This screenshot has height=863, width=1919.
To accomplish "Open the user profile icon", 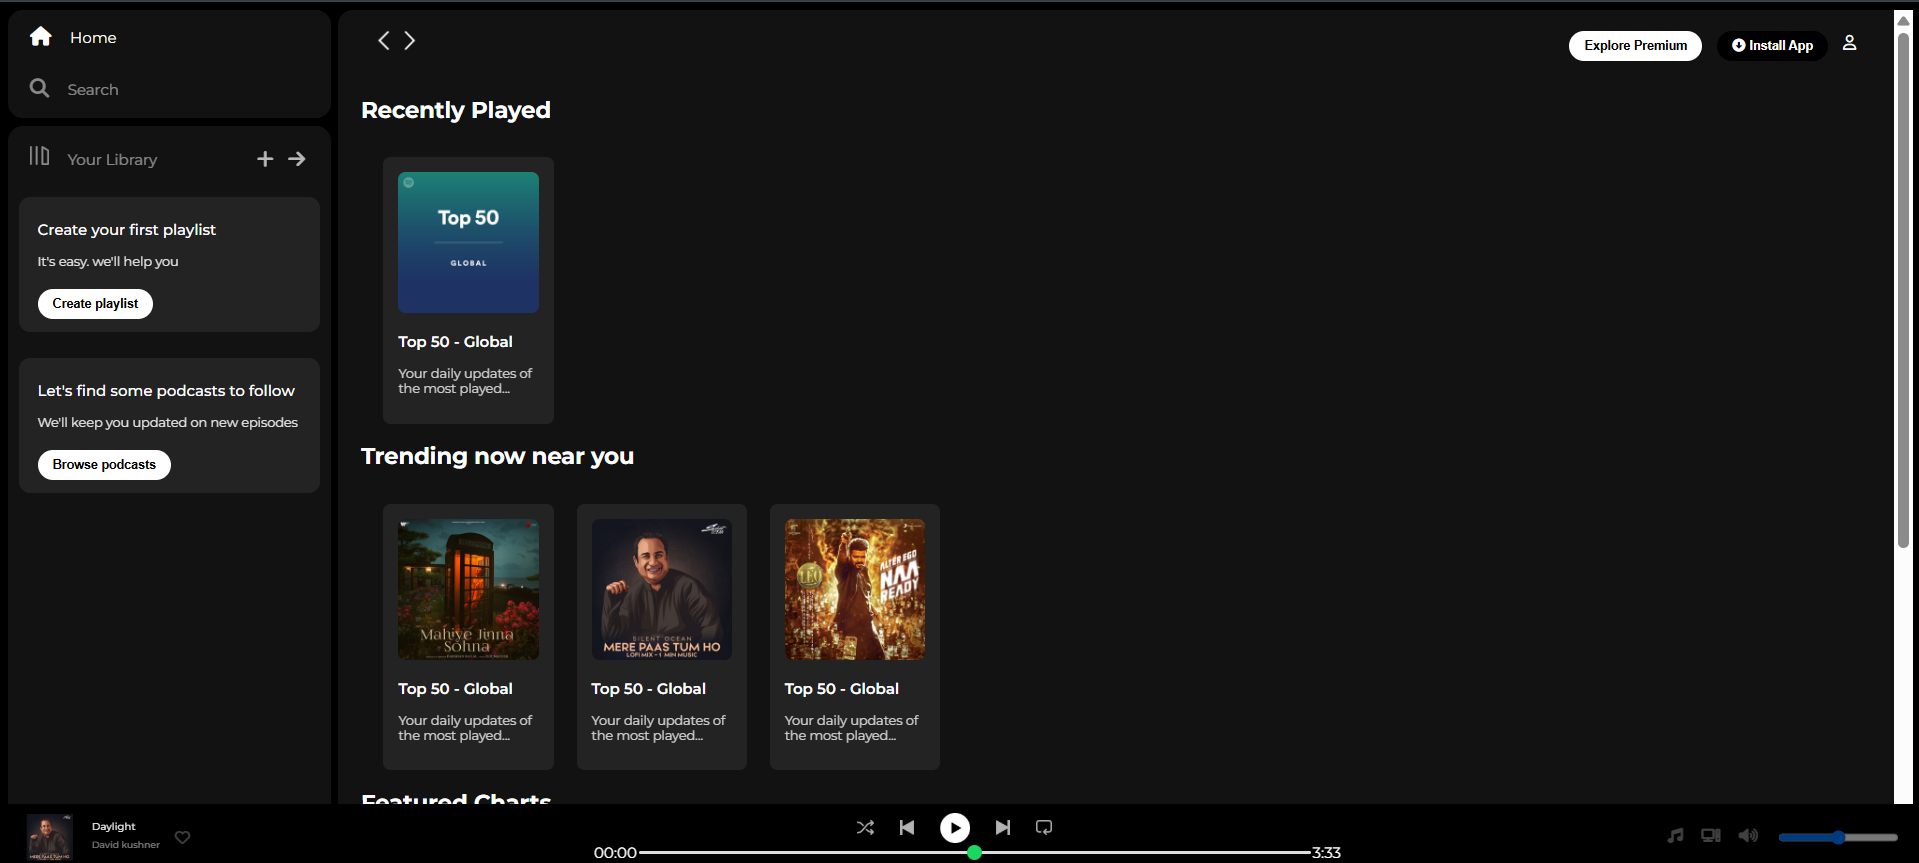I will [x=1849, y=43].
